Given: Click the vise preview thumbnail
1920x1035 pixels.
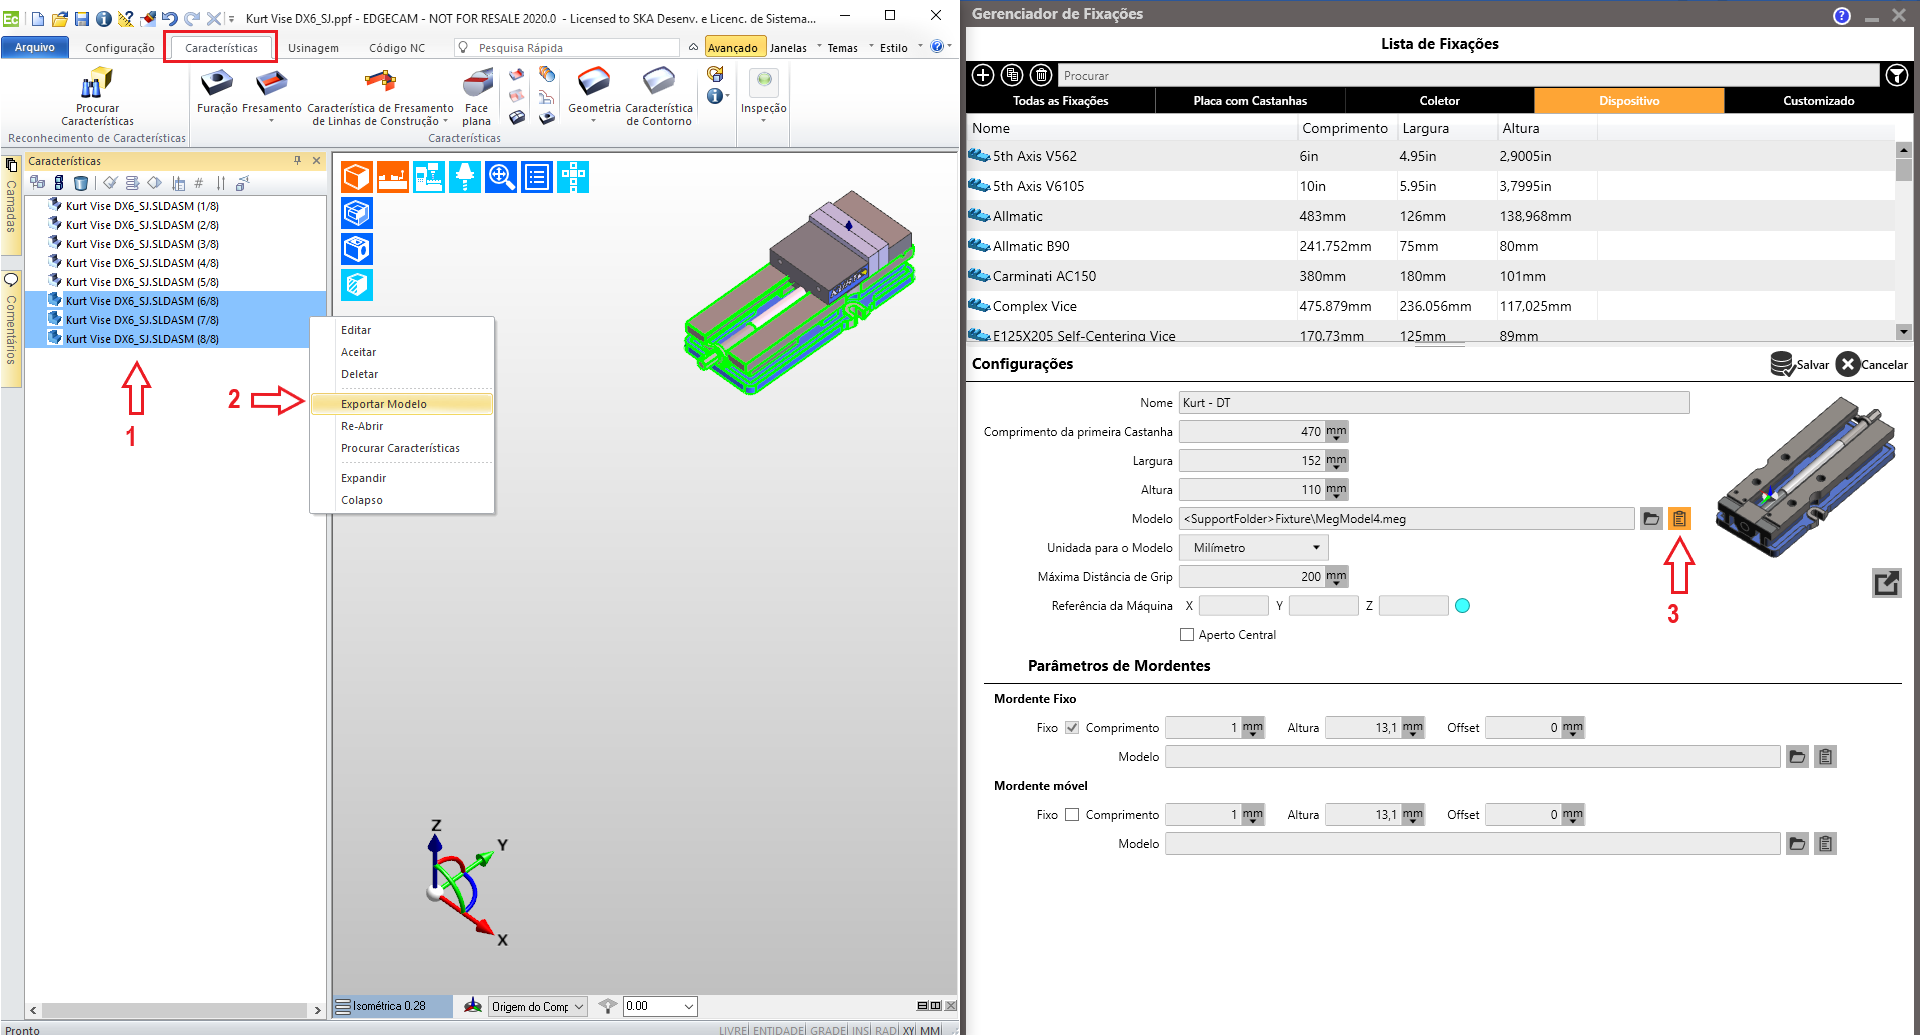Looking at the screenshot, I should coord(1806,476).
